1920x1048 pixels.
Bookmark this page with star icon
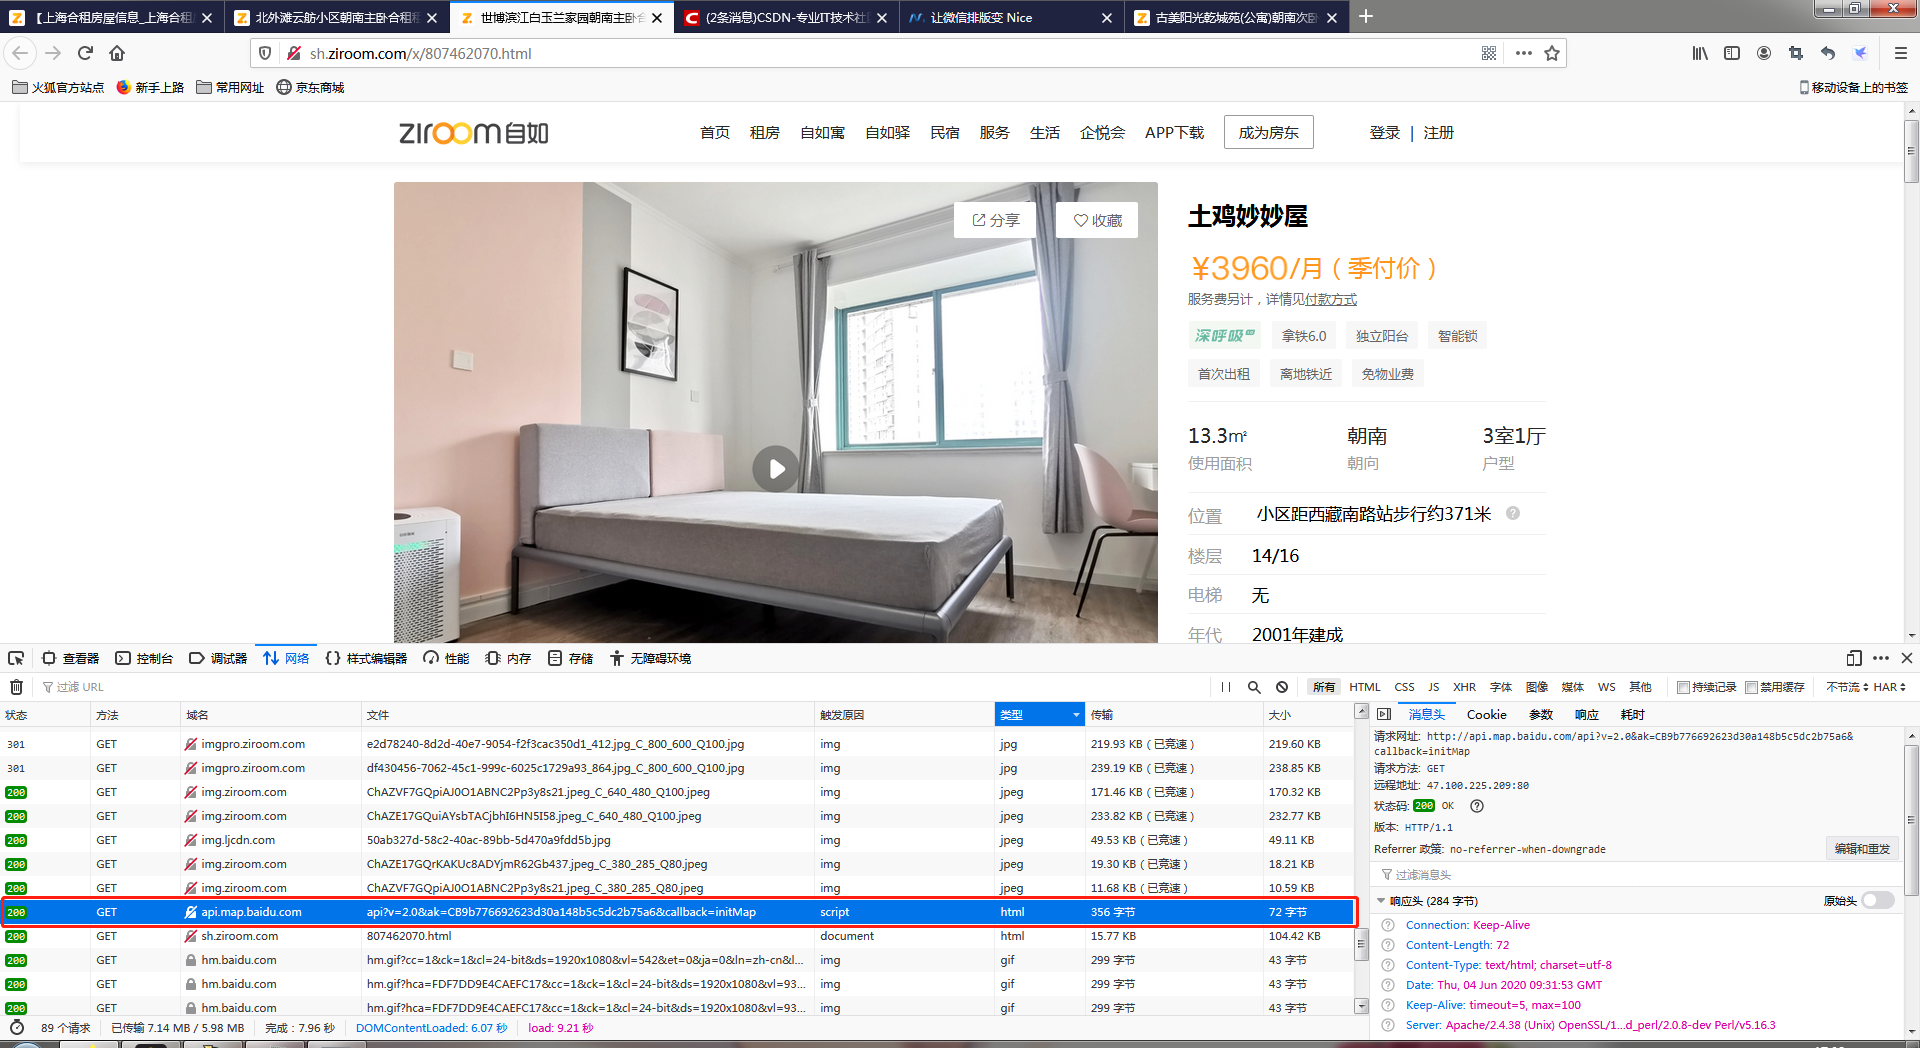pos(1552,53)
